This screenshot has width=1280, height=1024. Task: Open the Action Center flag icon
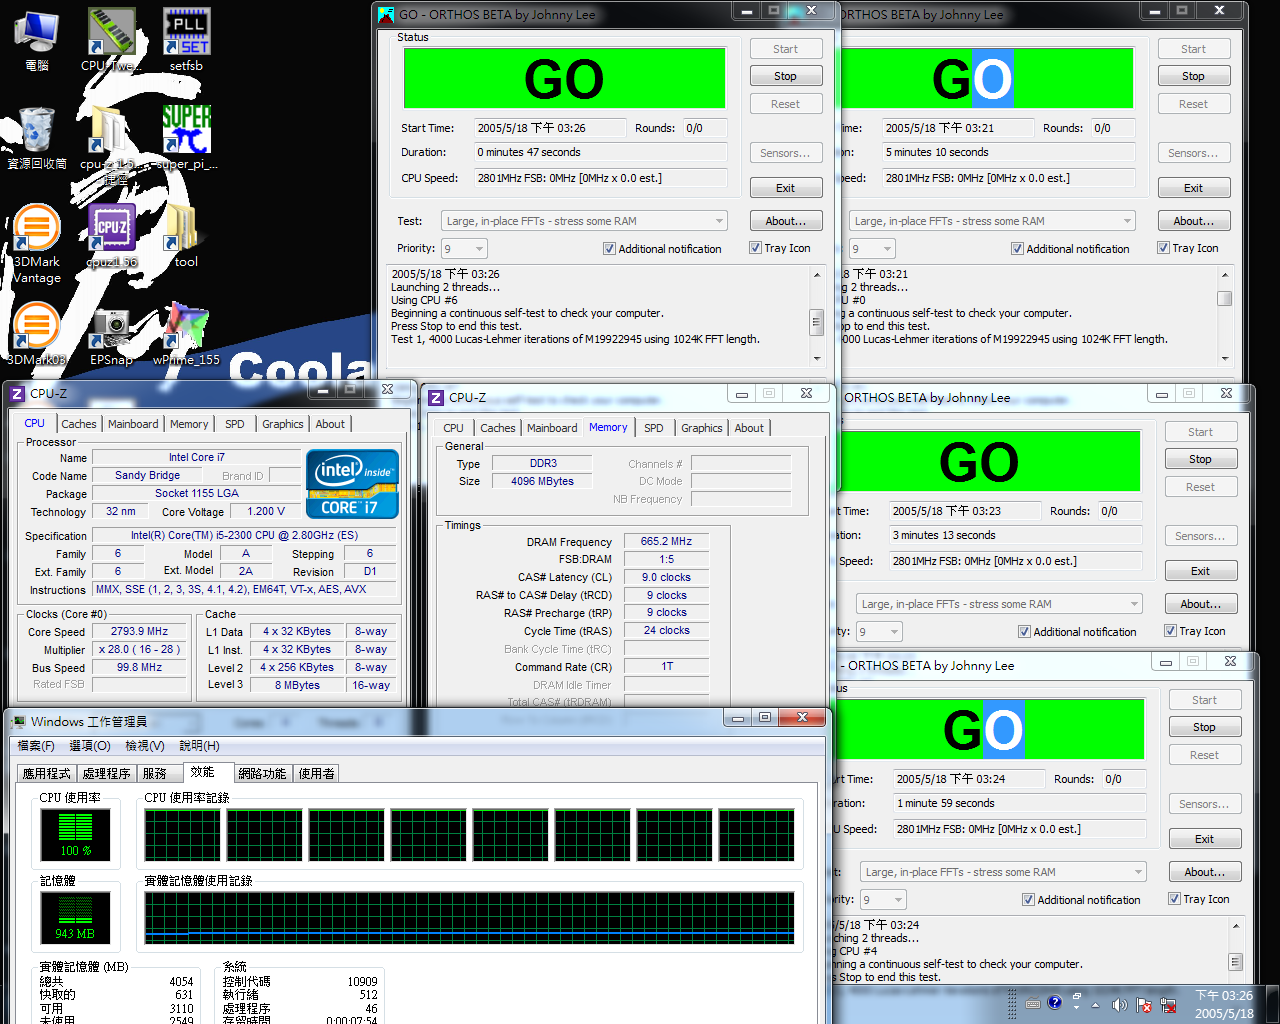tap(1143, 1005)
